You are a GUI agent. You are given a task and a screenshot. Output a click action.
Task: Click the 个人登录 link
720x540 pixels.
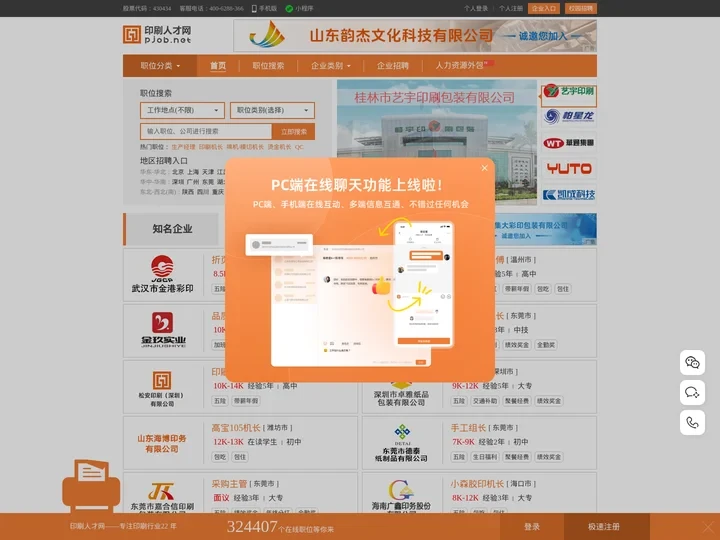click(x=476, y=8)
